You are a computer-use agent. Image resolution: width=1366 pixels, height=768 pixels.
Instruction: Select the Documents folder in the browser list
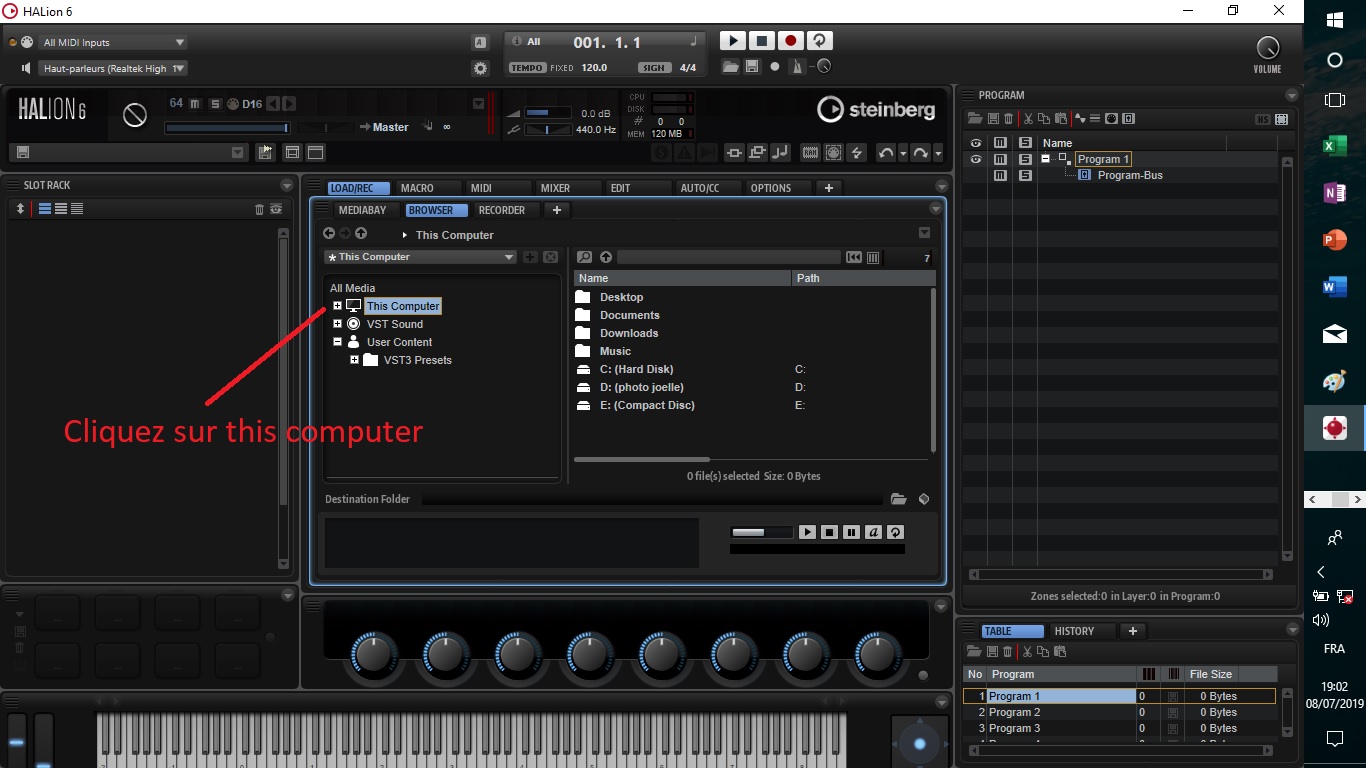click(x=629, y=315)
